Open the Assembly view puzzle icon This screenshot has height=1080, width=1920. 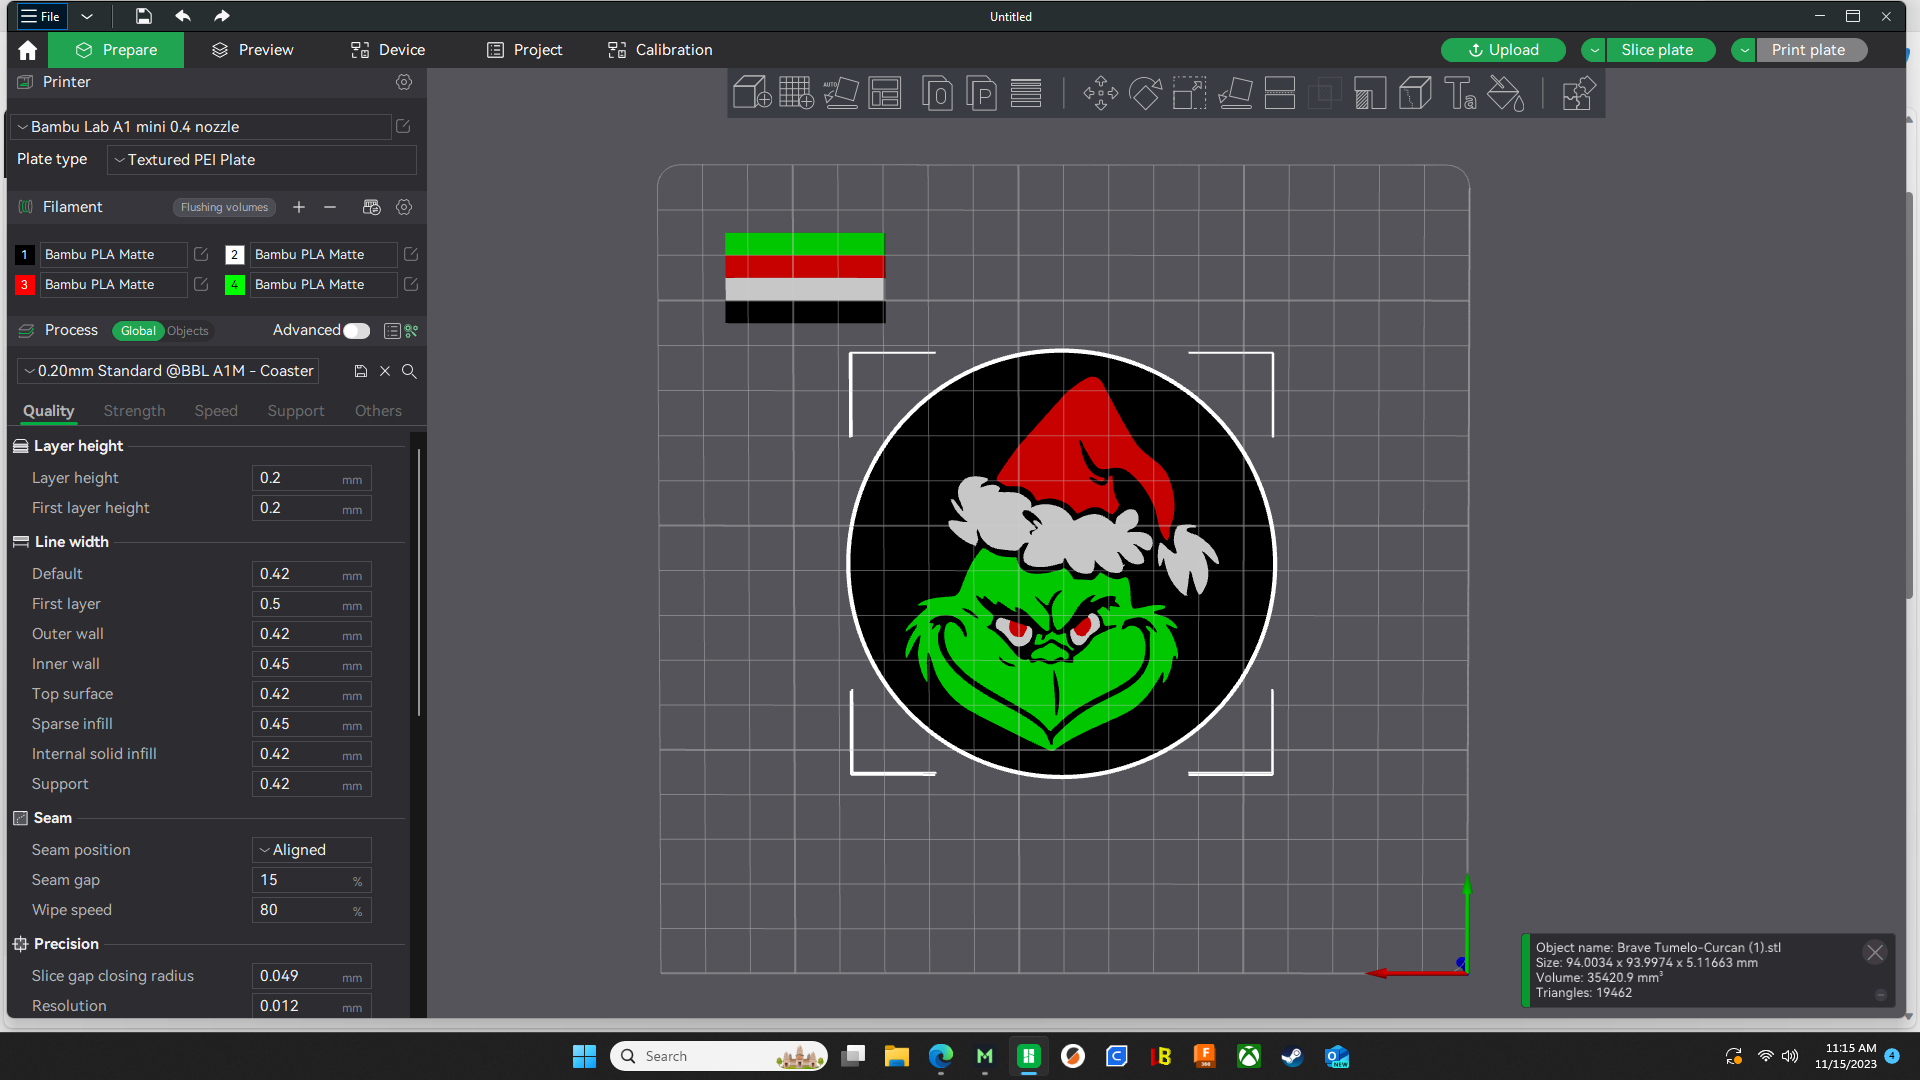[1578, 93]
